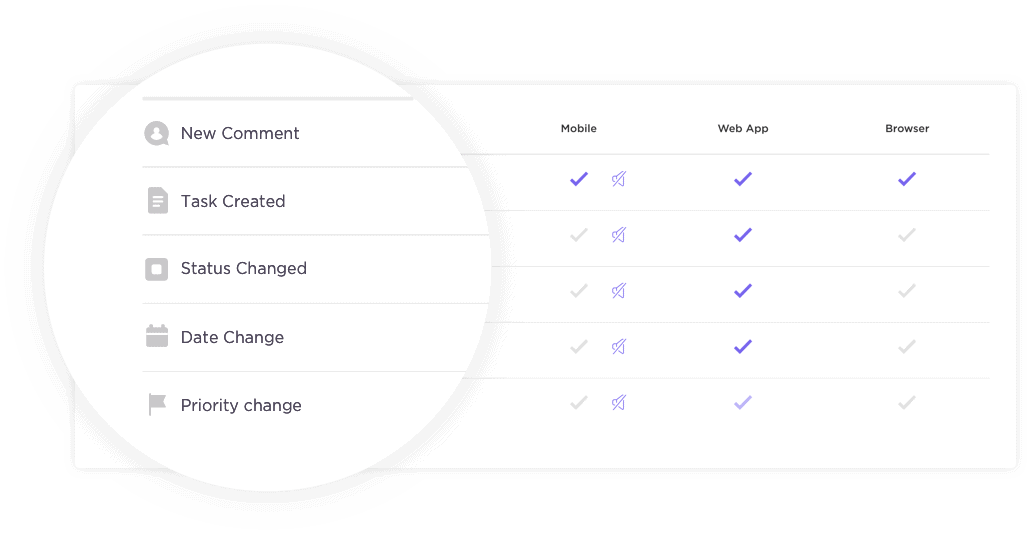Select the Browser column header
The image size is (1027, 535).
coord(907,128)
